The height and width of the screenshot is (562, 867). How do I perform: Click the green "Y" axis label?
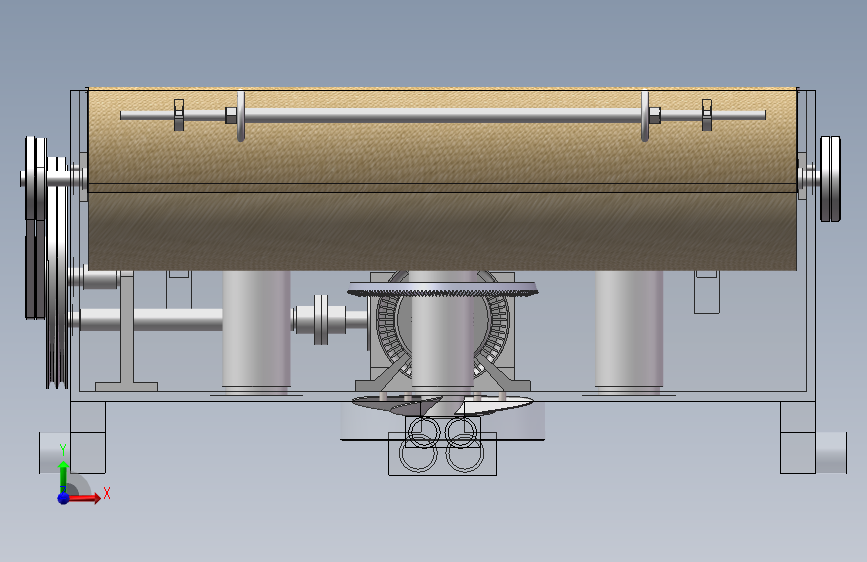coord(63,450)
